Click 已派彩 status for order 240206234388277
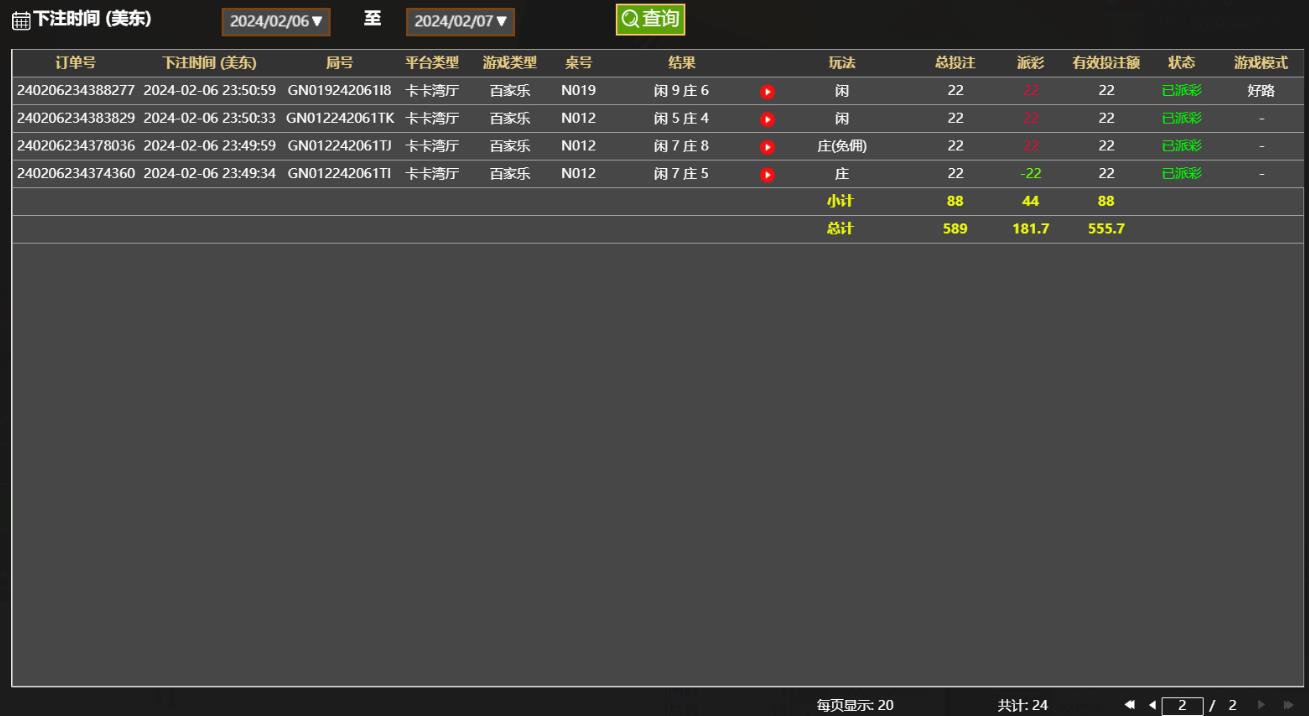This screenshot has width=1309, height=716. (1182, 91)
